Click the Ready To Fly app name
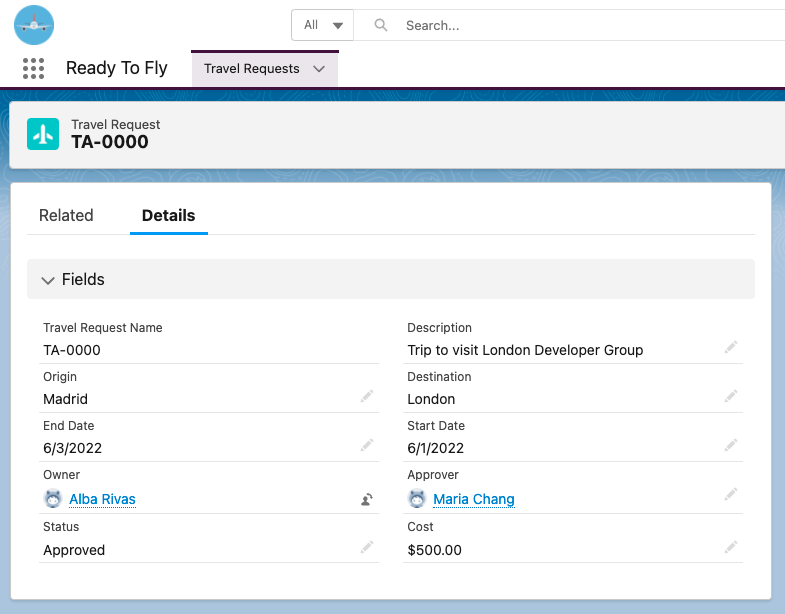This screenshot has width=785, height=614. (x=117, y=68)
